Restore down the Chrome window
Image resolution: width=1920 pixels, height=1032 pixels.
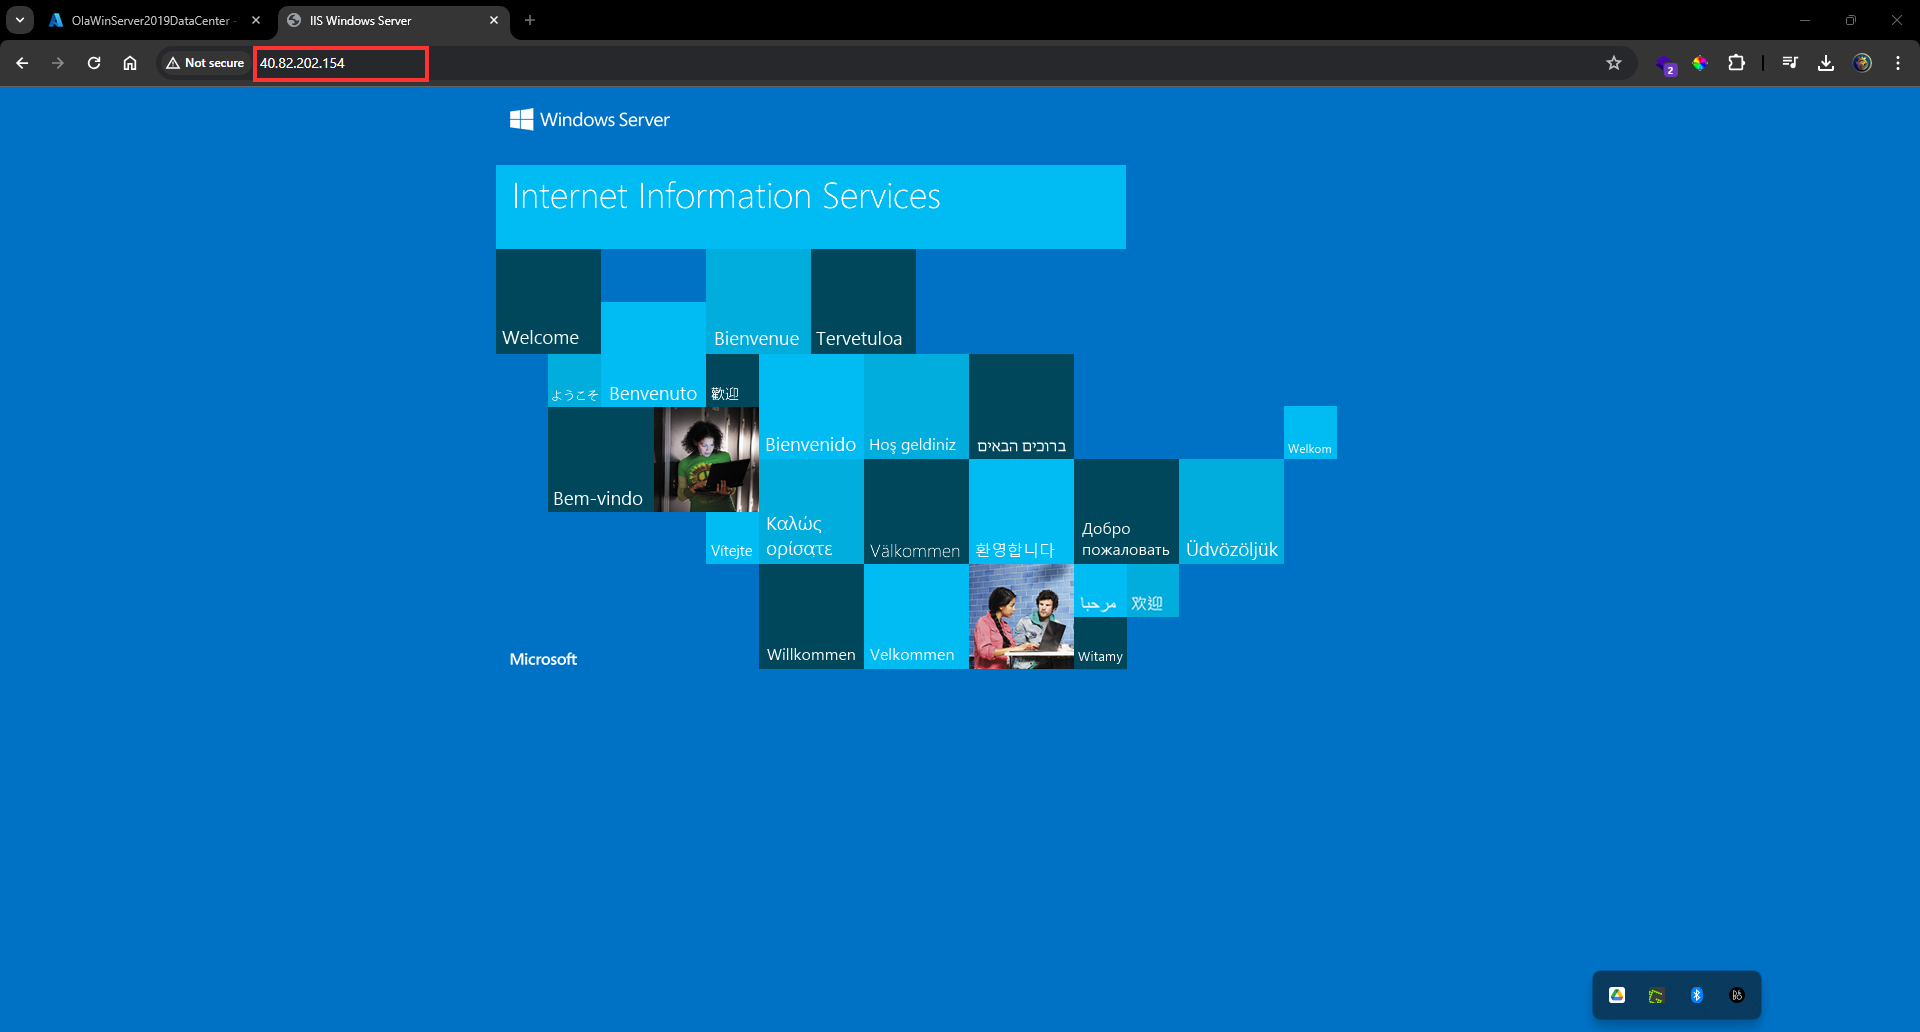click(x=1851, y=20)
